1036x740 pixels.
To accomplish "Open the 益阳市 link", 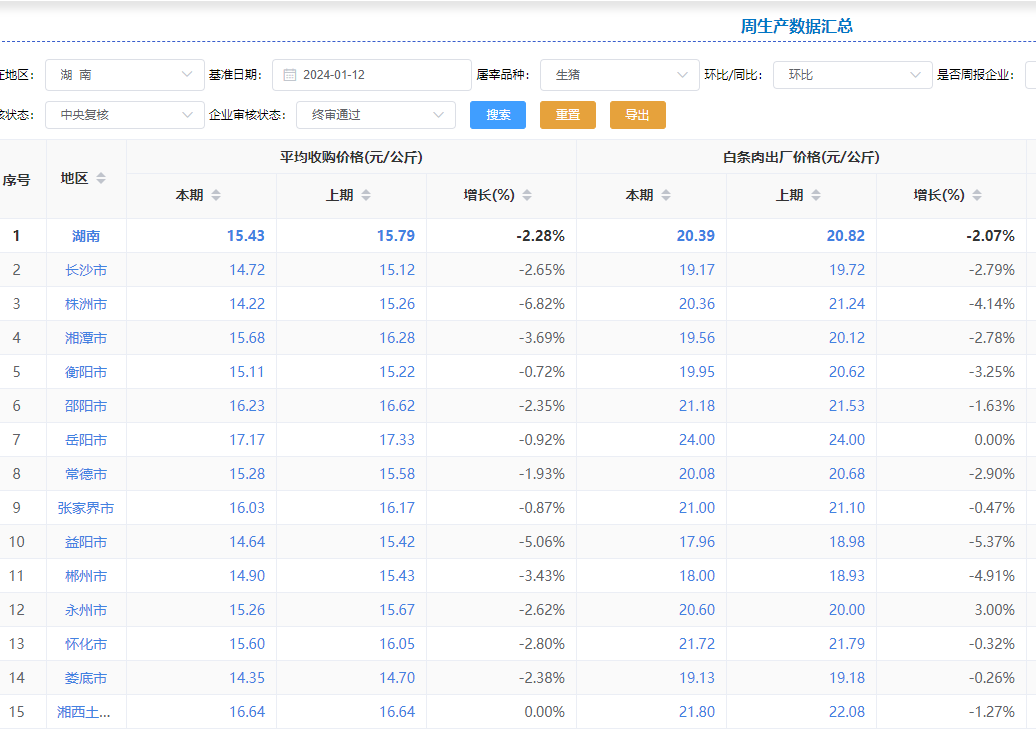I will click(86, 542).
